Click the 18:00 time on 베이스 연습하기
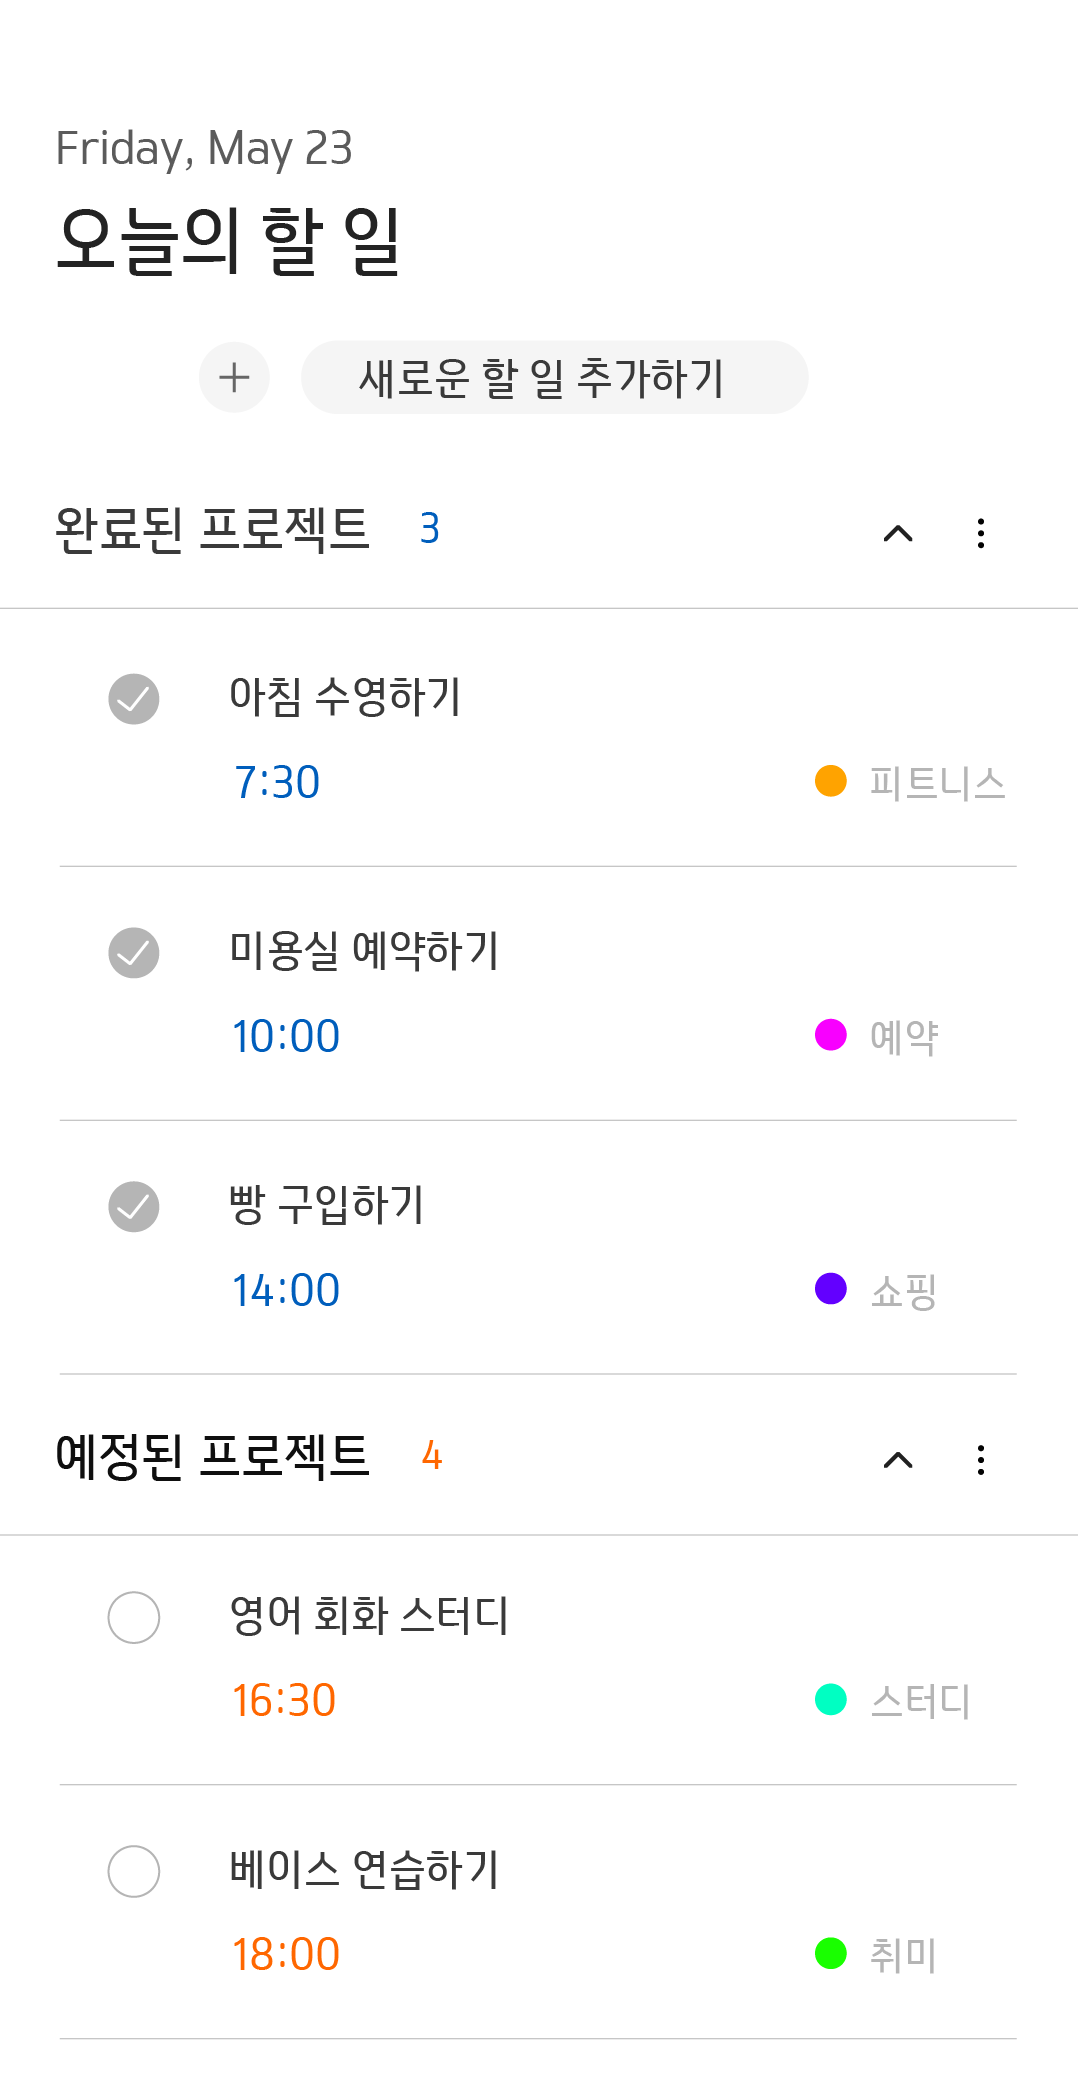Image resolution: width=1080 pixels, height=2075 pixels. point(286,1954)
